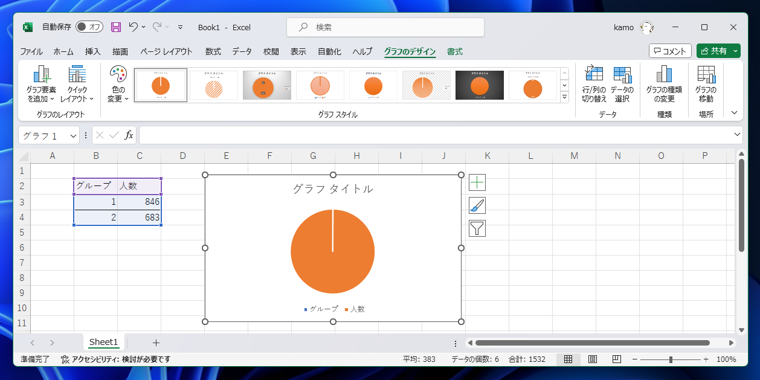The image size is (760, 380).
Task: Move chart styles gallery up one row
Action: 565,73
